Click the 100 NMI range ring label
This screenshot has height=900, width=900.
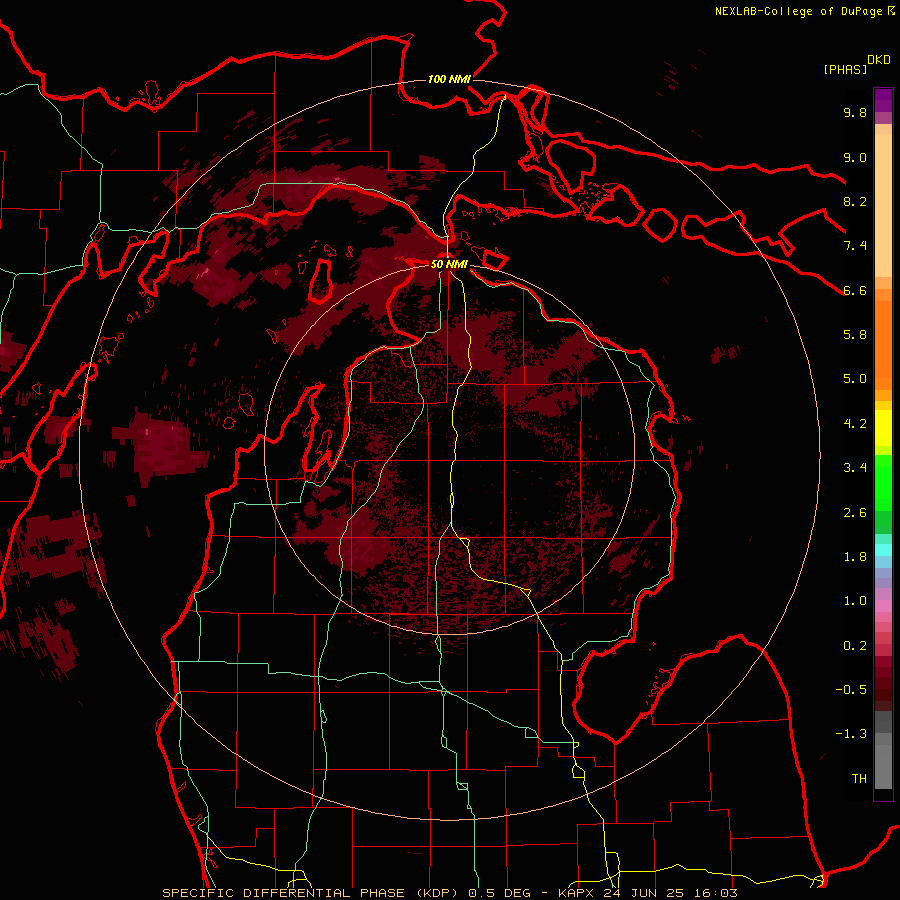[449, 79]
